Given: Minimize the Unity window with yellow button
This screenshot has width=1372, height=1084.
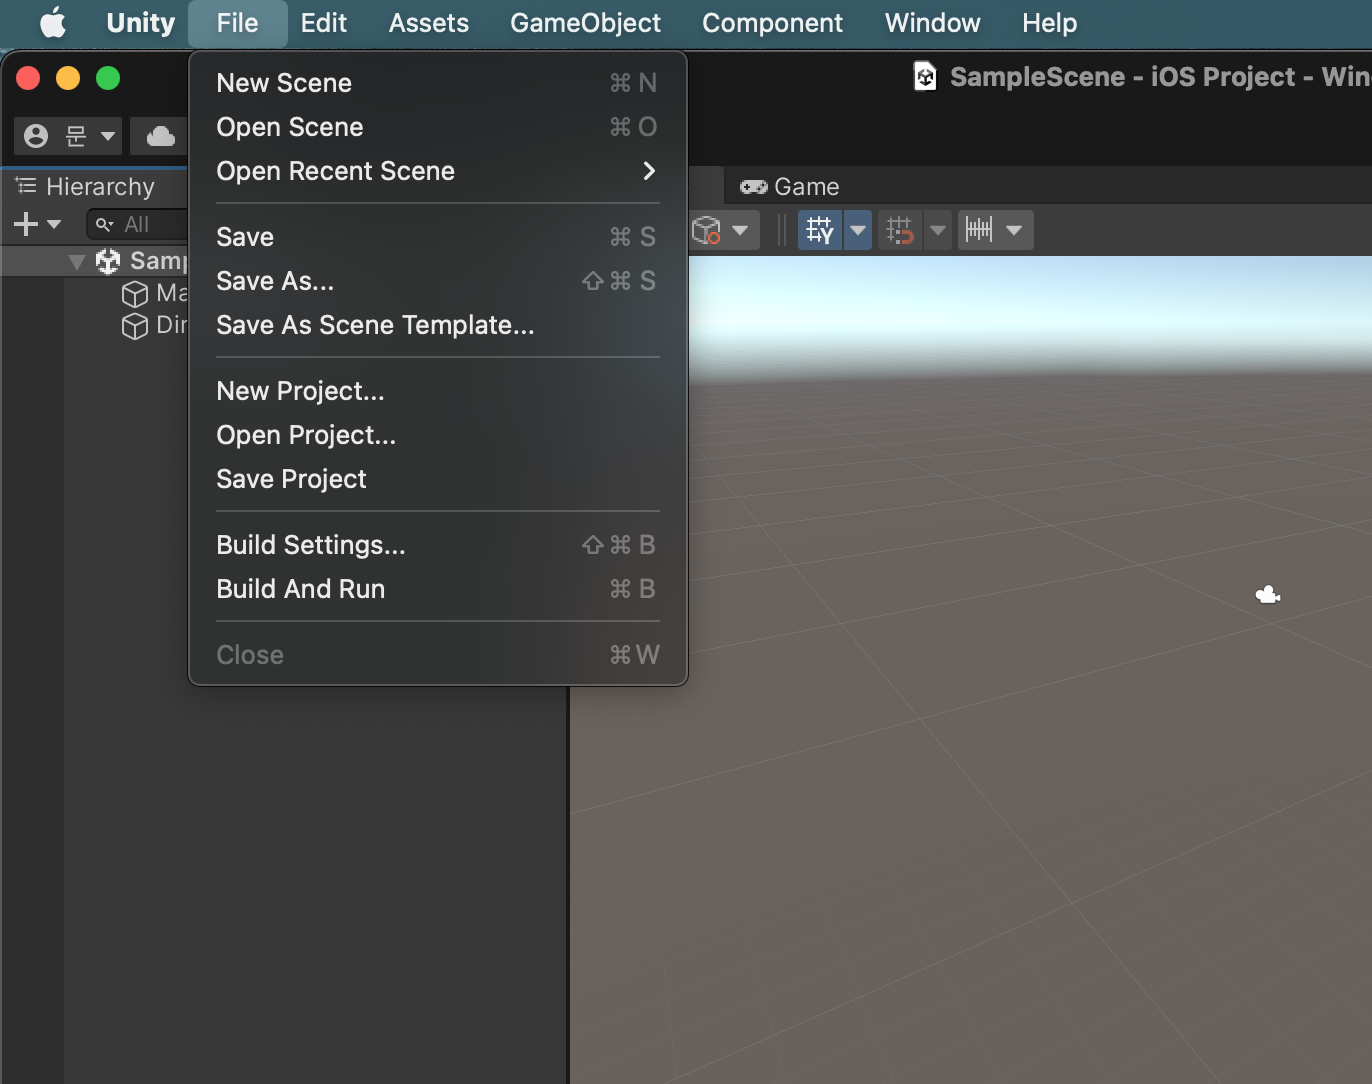Looking at the screenshot, I should tap(68, 78).
